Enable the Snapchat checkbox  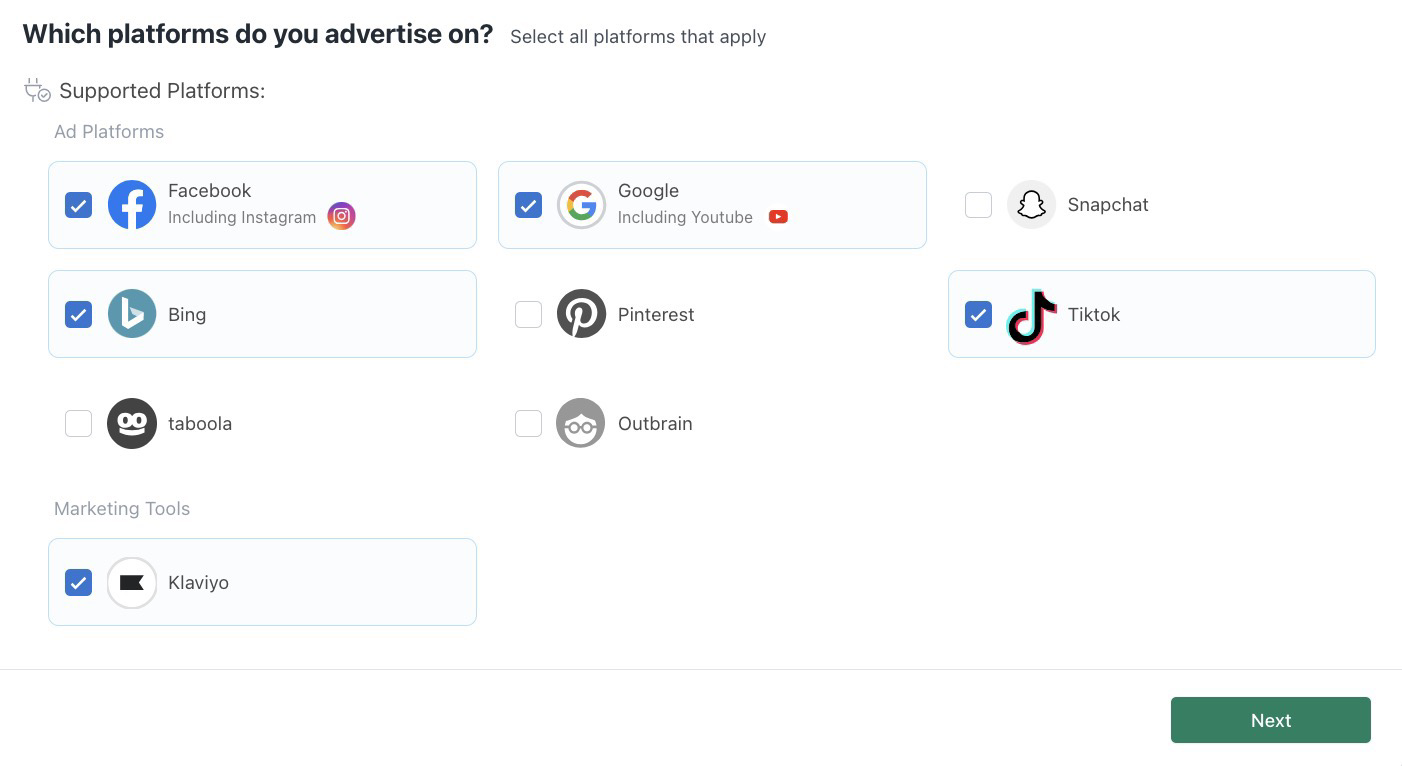pos(978,205)
